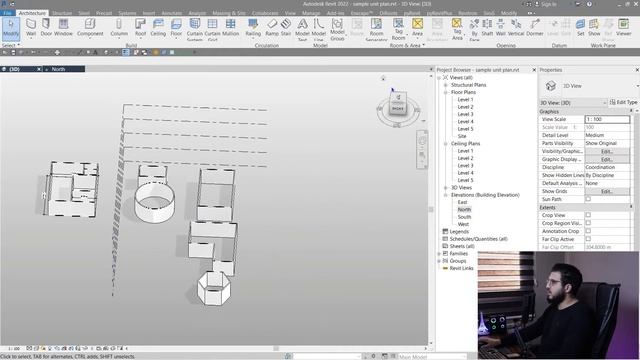Click Edit for Graphic Display options
Viewport: 640px width, 360px height.
click(607, 159)
